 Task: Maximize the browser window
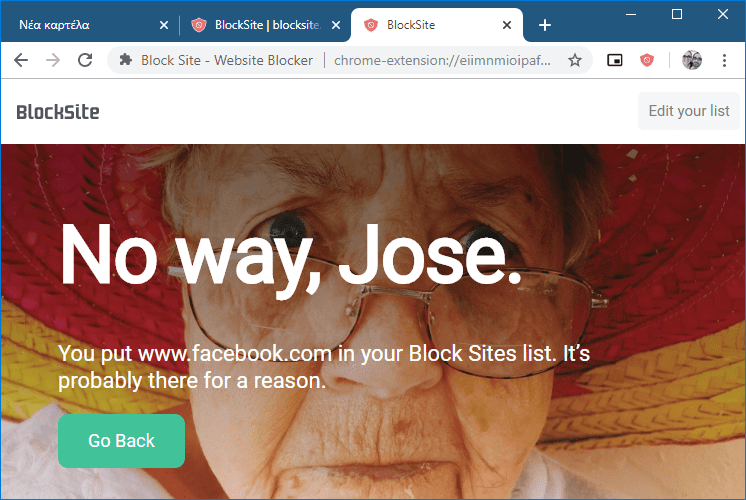coord(677,14)
